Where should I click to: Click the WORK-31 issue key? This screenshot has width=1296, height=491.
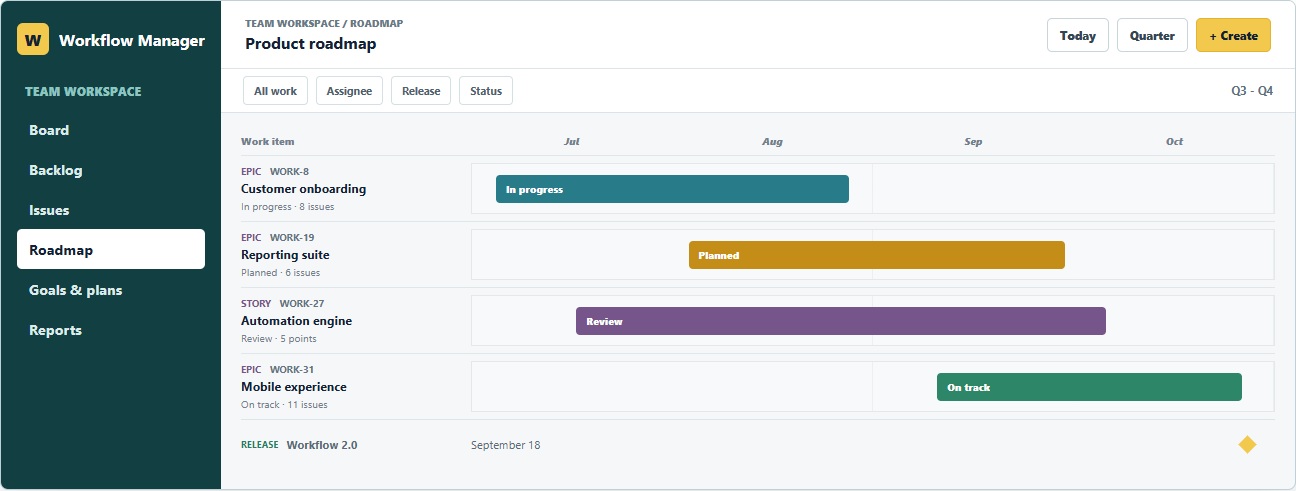292,369
